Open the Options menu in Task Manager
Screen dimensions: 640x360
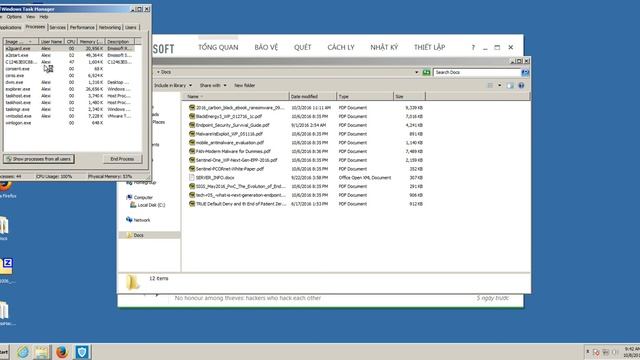coord(14,17)
